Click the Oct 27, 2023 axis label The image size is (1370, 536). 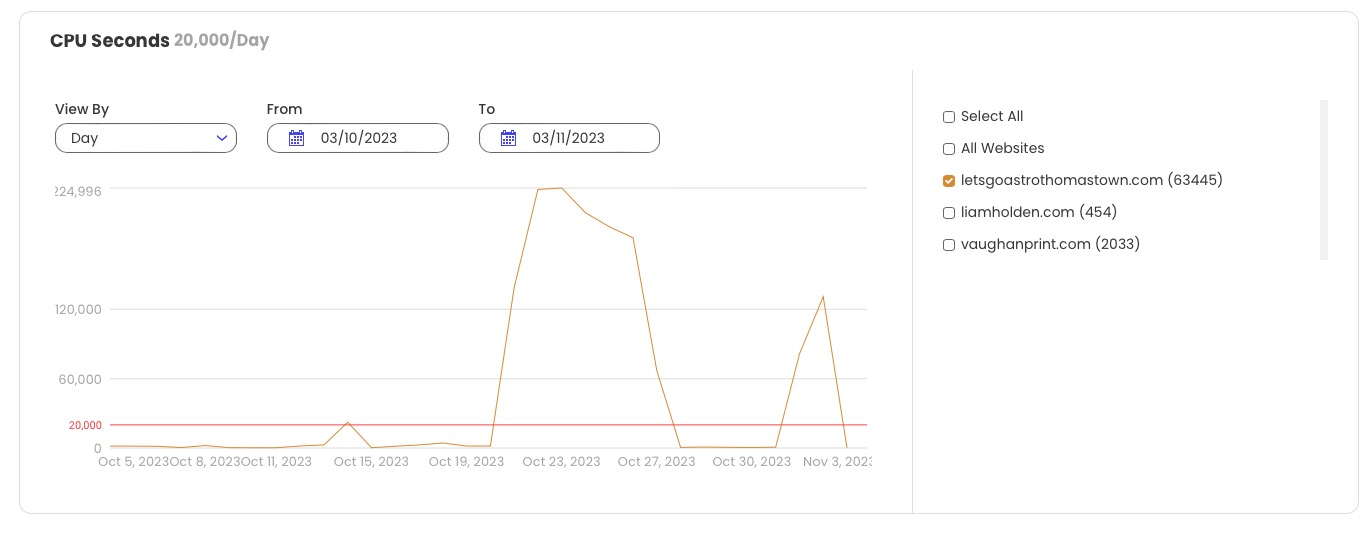pos(657,462)
